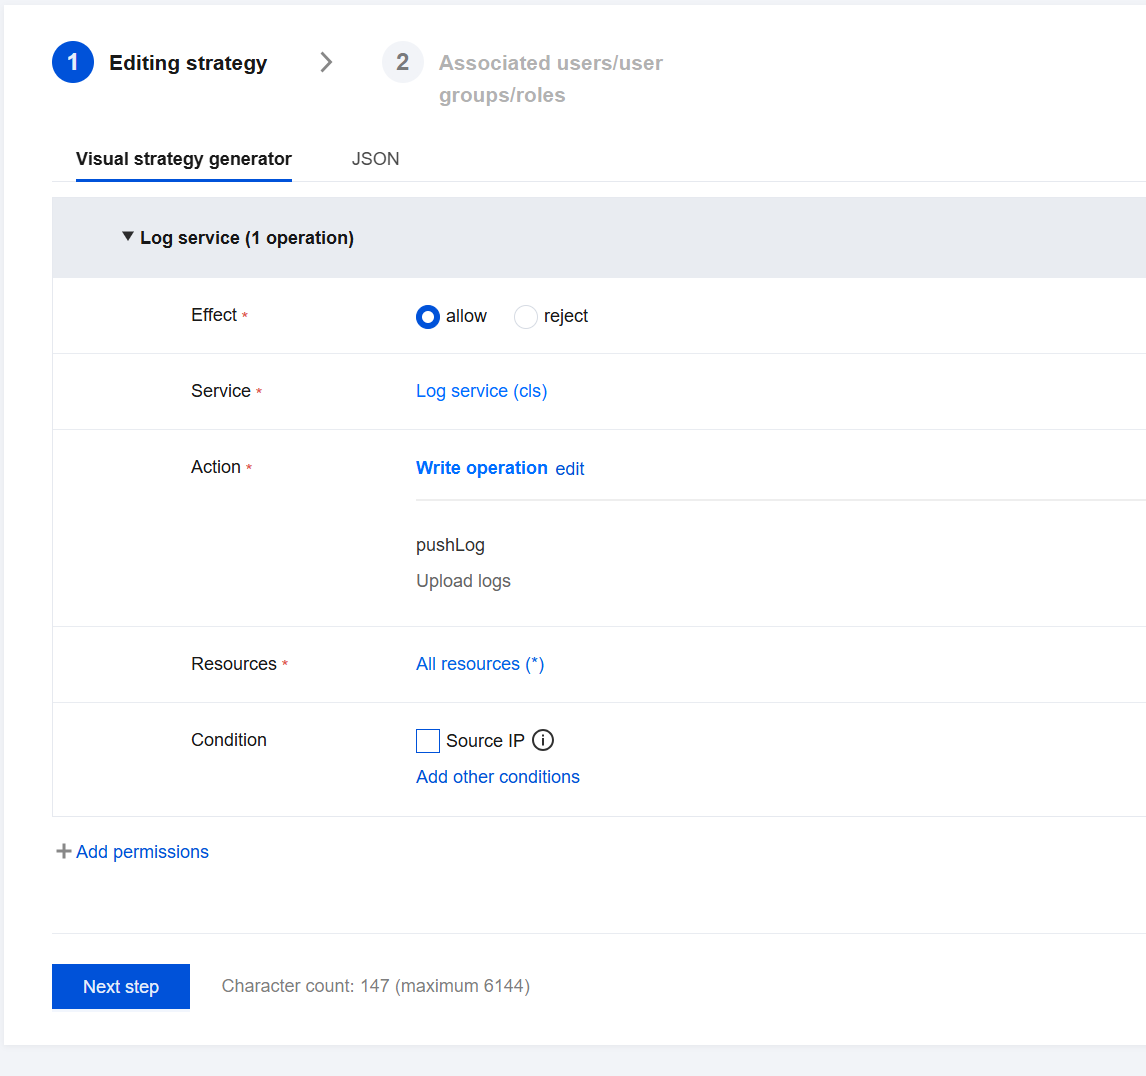
Task: Expand the Write operation action group
Action: 481,468
